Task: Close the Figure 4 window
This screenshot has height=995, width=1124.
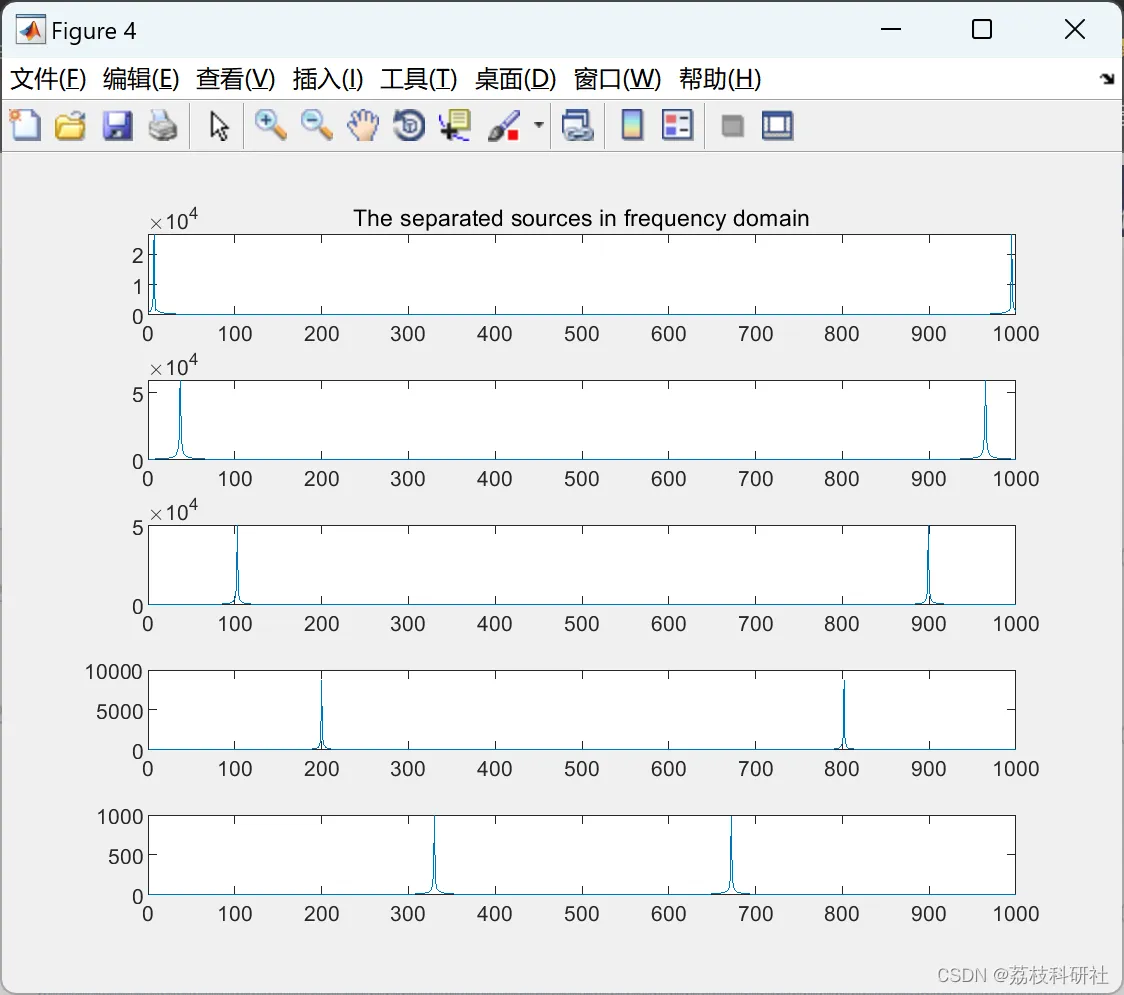Action: (x=1075, y=29)
